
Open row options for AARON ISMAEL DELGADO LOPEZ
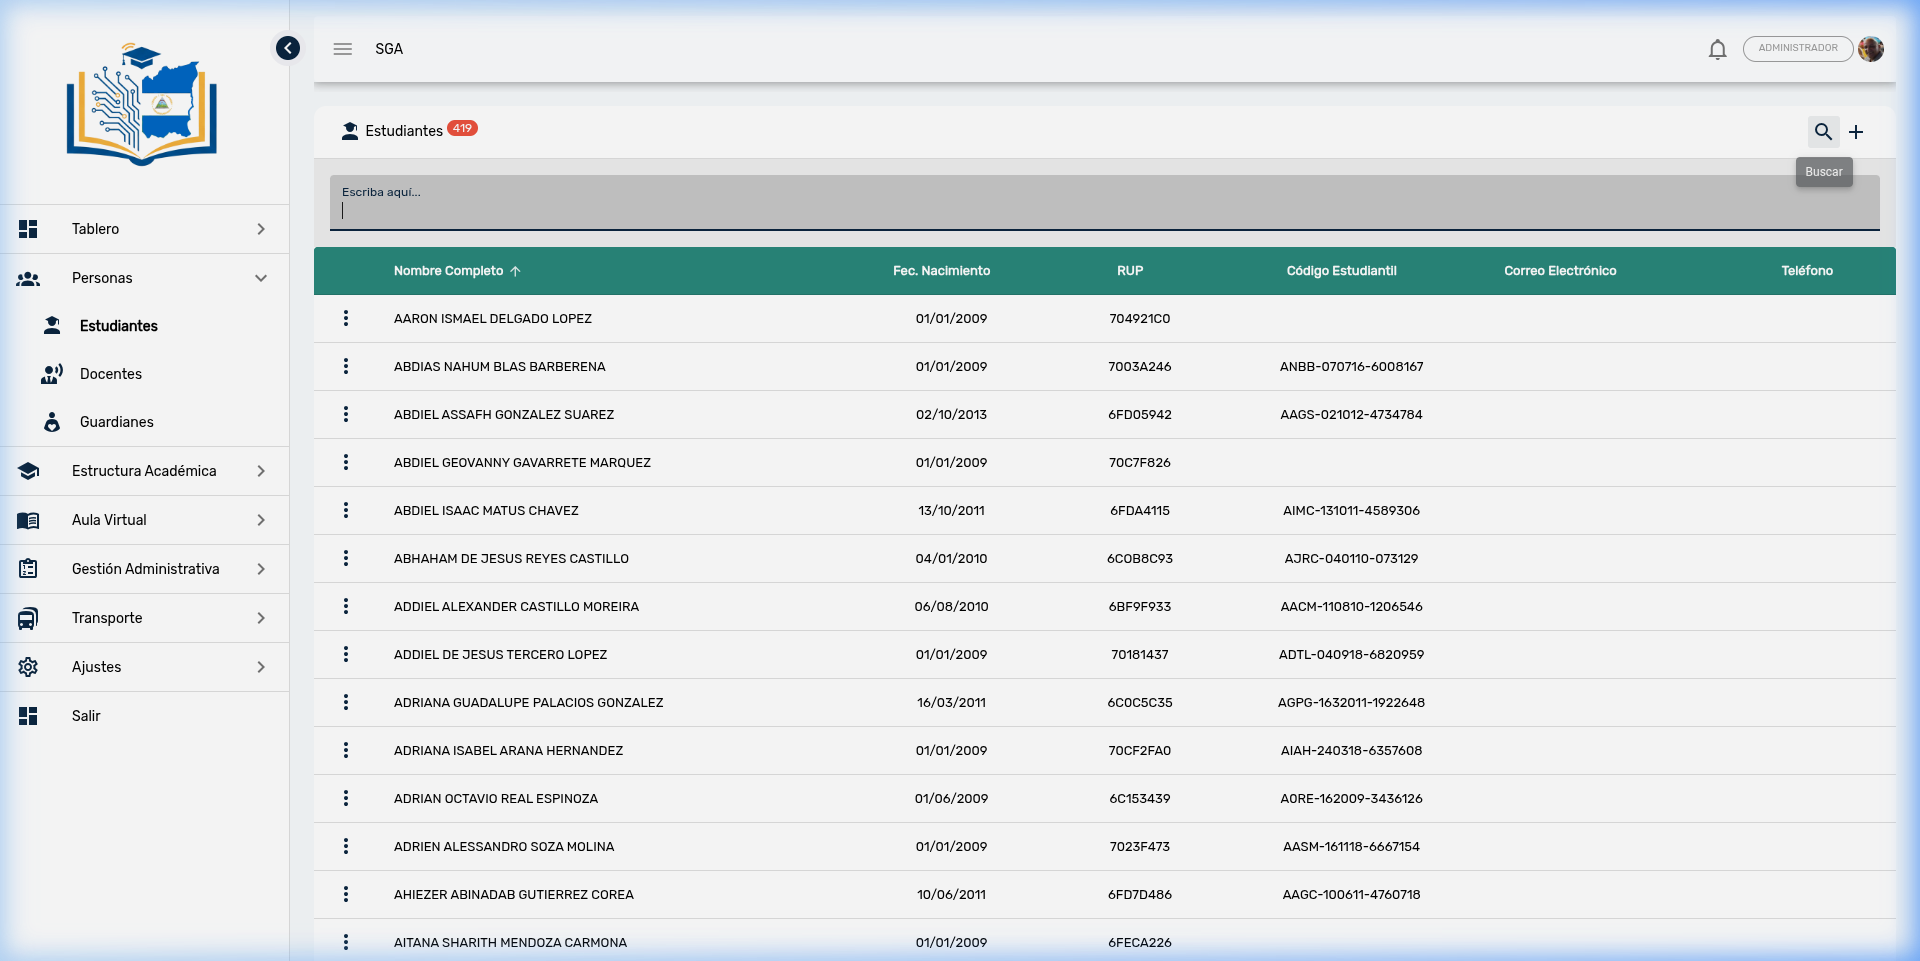[346, 319]
